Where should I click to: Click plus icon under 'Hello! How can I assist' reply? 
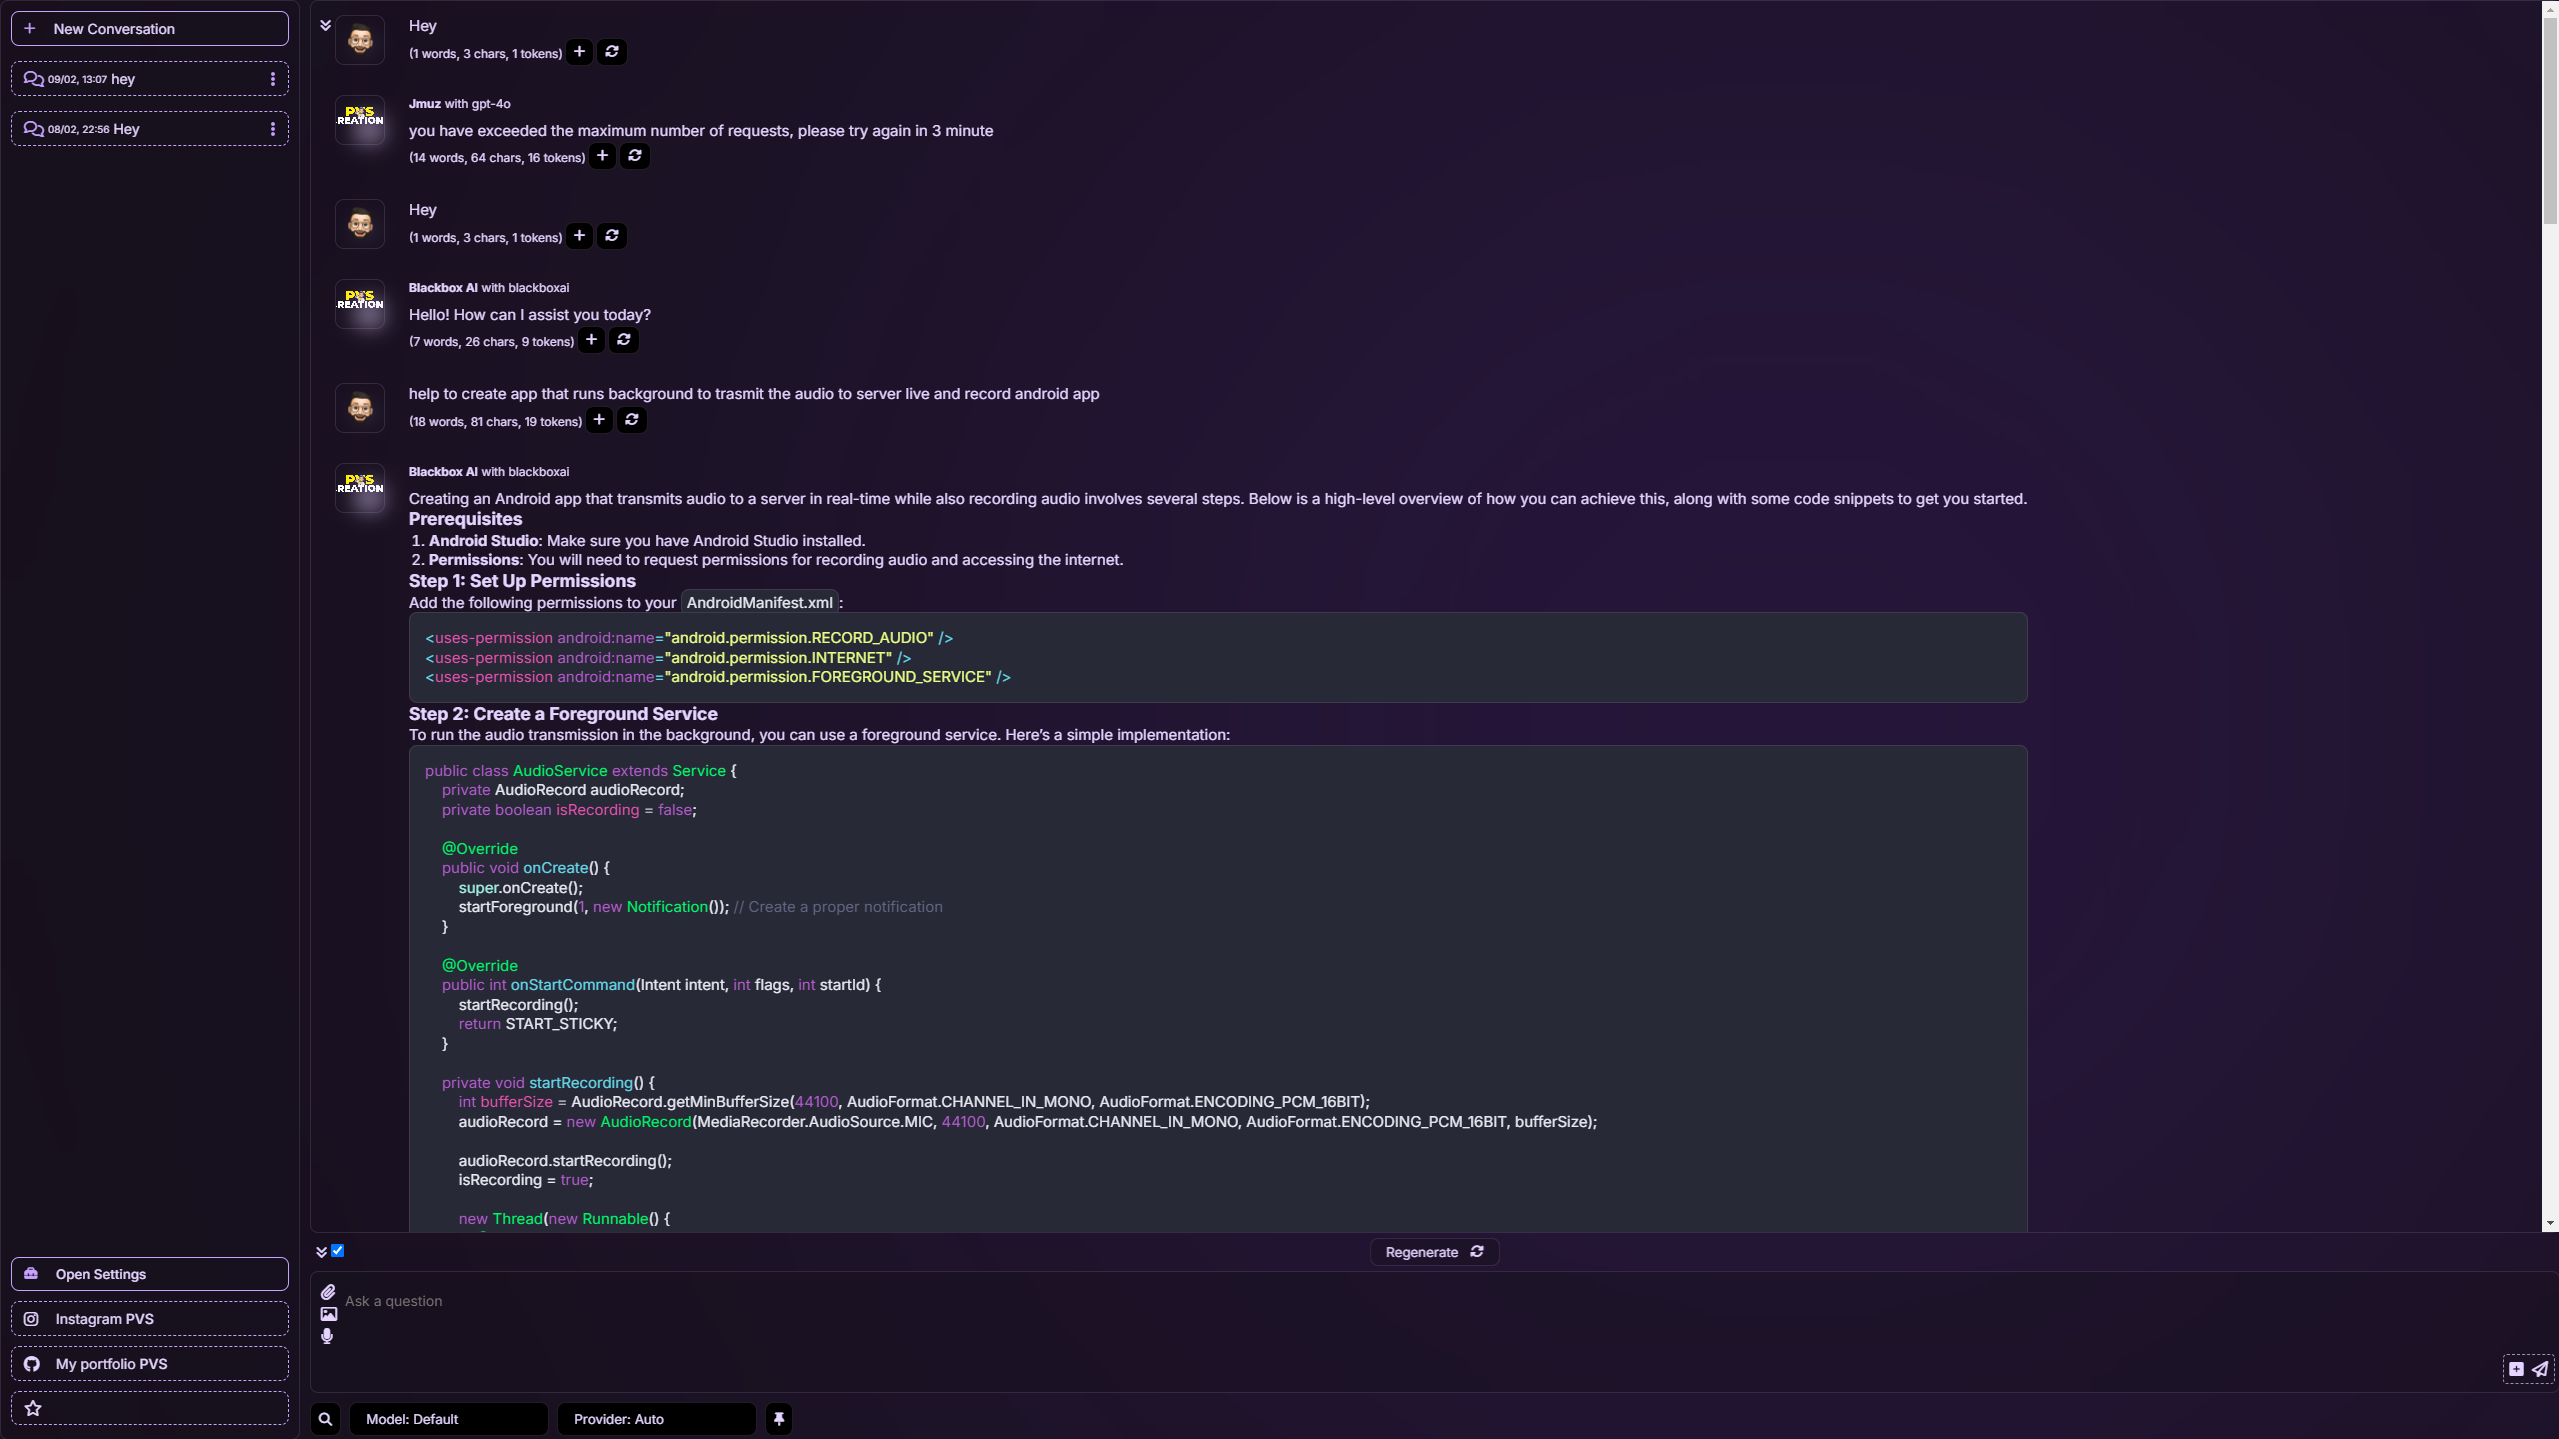coord(591,340)
